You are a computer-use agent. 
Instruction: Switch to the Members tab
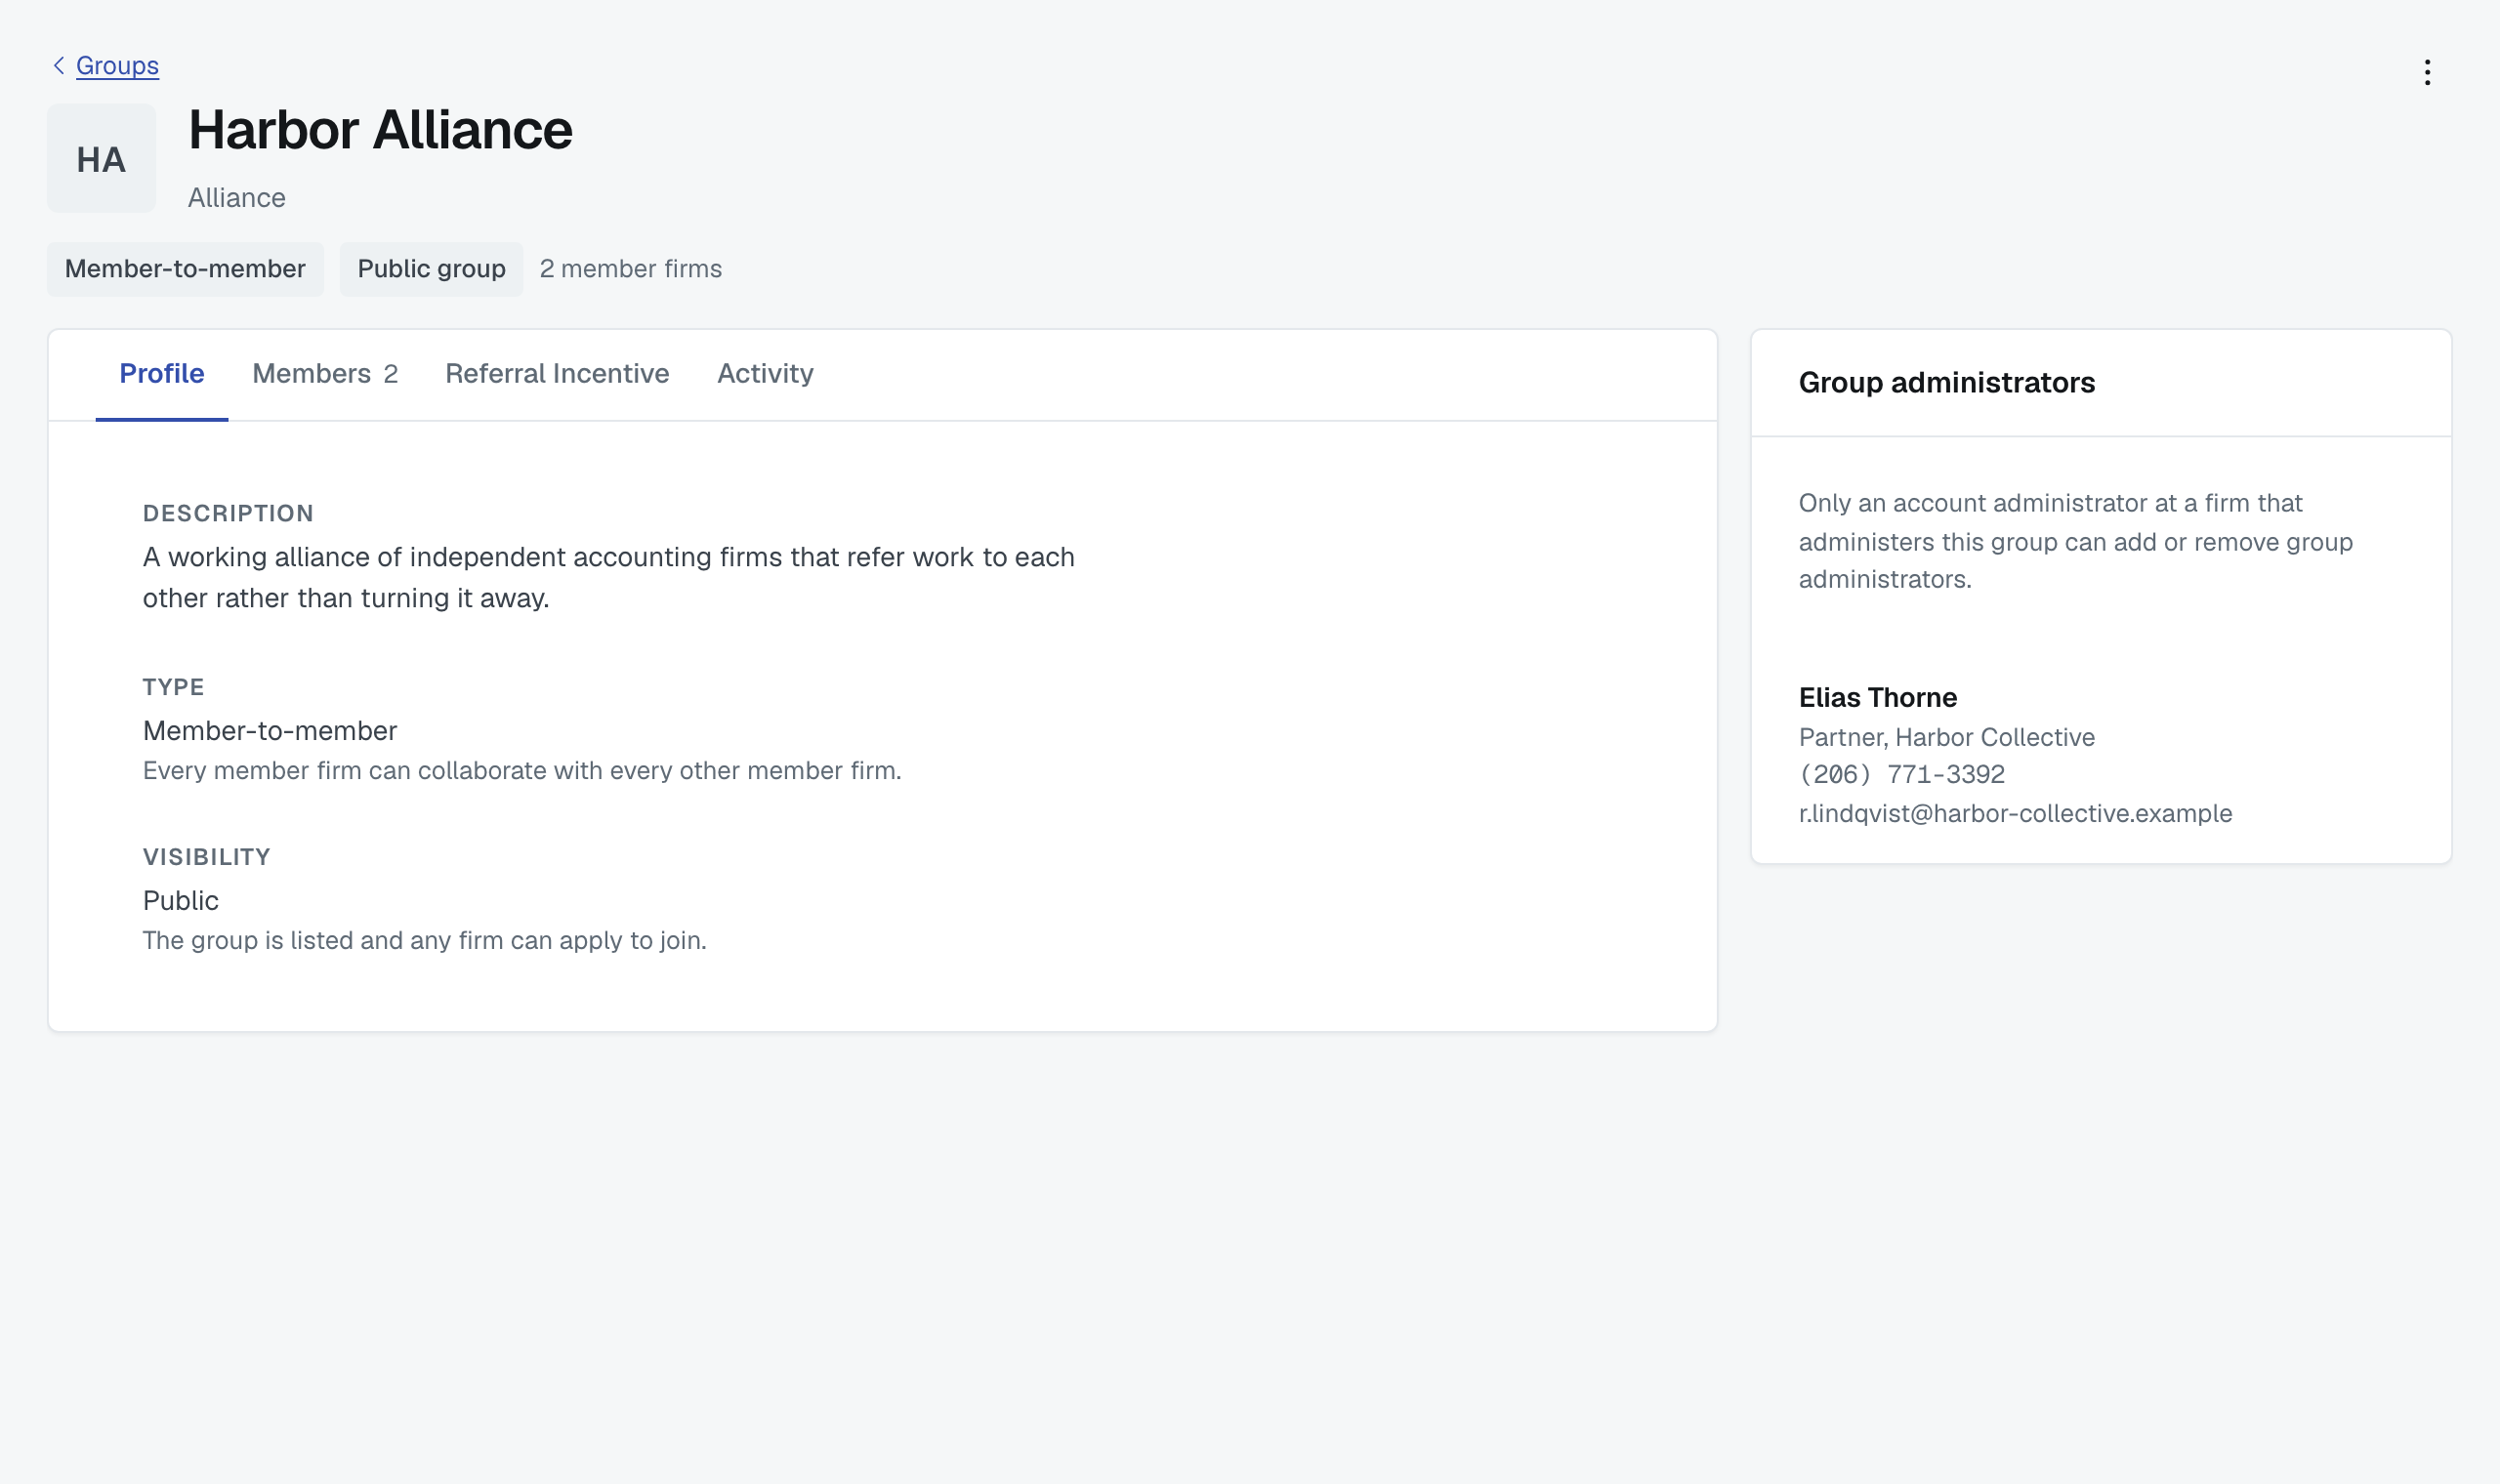(325, 374)
